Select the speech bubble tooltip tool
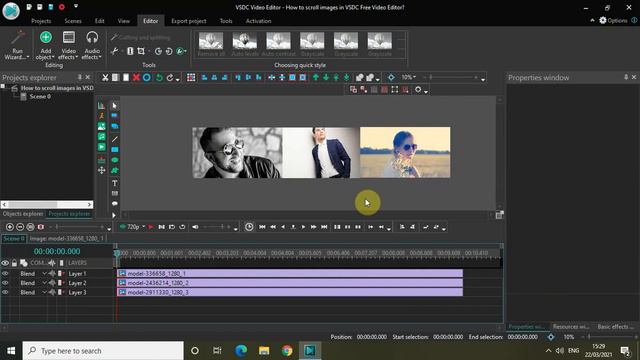The width and height of the screenshot is (640, 360). click(115, 203)
